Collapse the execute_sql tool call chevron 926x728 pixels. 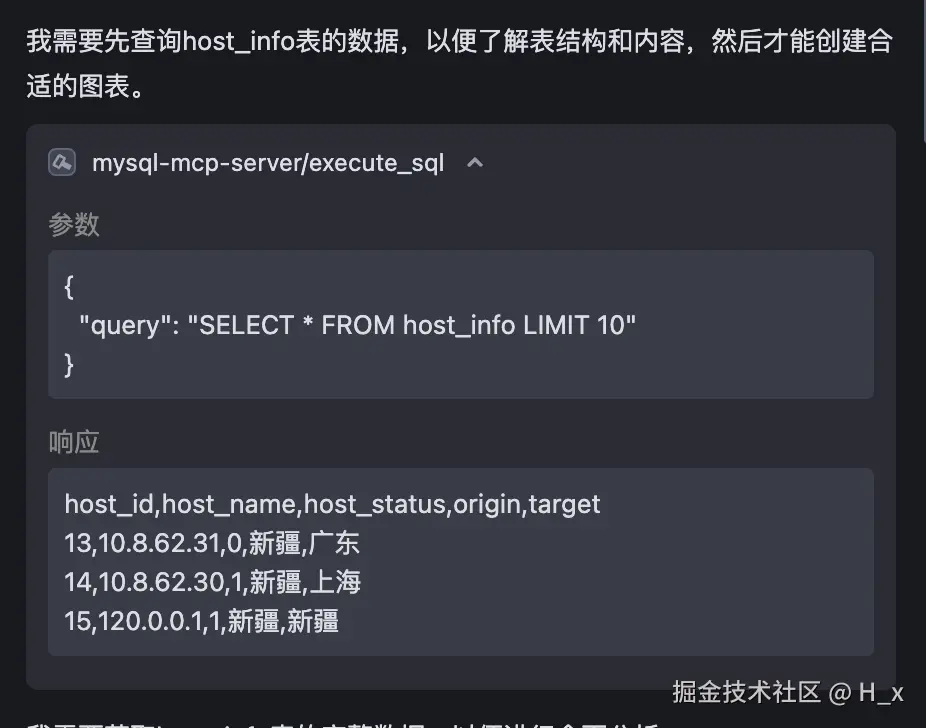click(475, 162)
